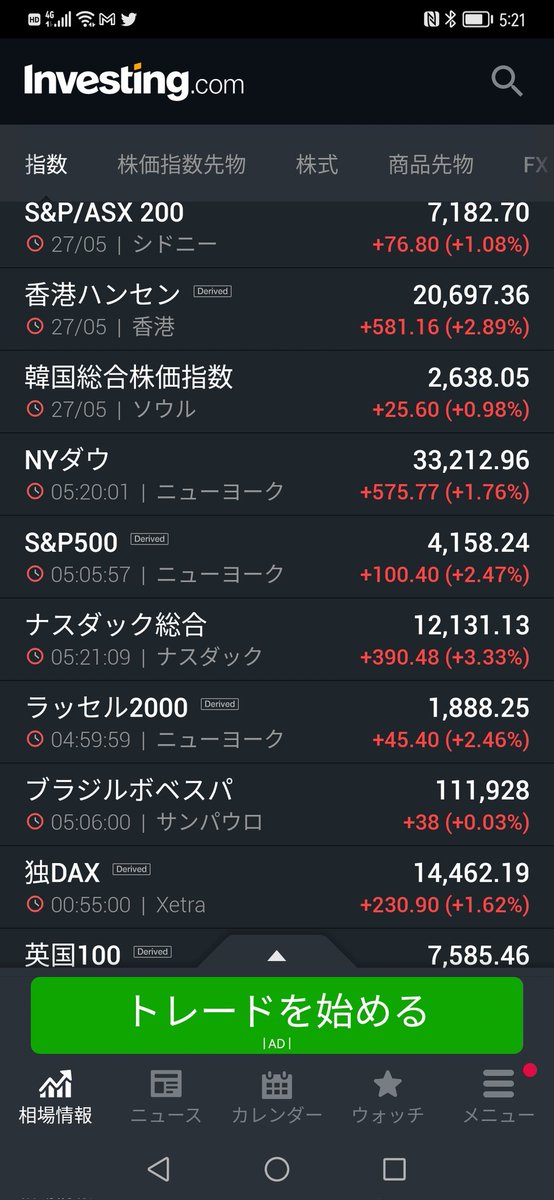Open the Investing.com logo
Viewport: 554px width, 1200px height.
point(134,82)
